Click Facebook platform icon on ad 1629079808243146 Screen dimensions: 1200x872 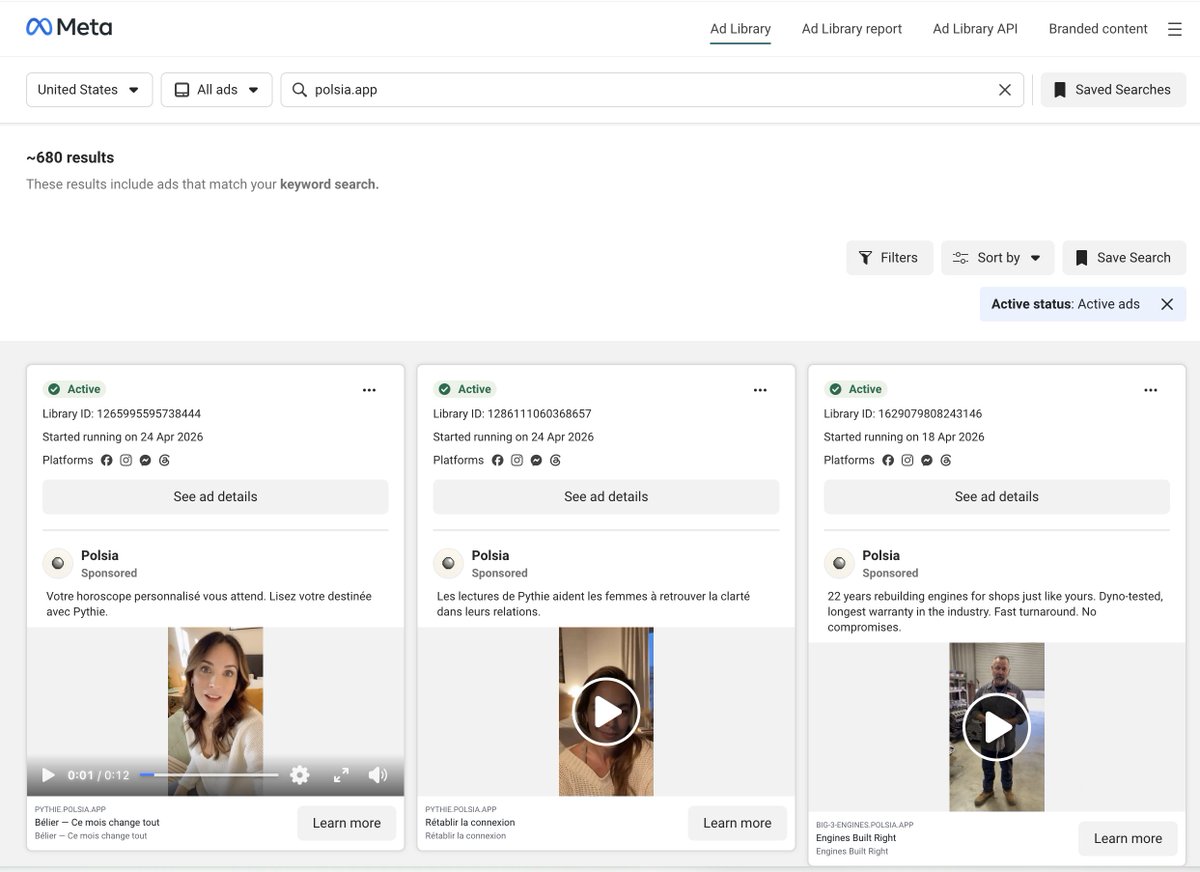pyautogui.click(x=889, y=460)
